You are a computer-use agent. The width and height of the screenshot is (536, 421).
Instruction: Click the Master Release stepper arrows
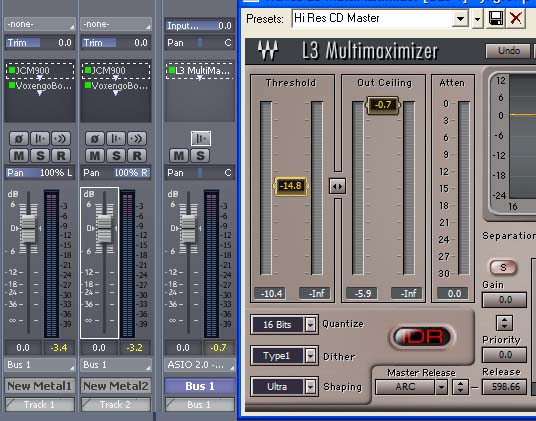point(460,387)
